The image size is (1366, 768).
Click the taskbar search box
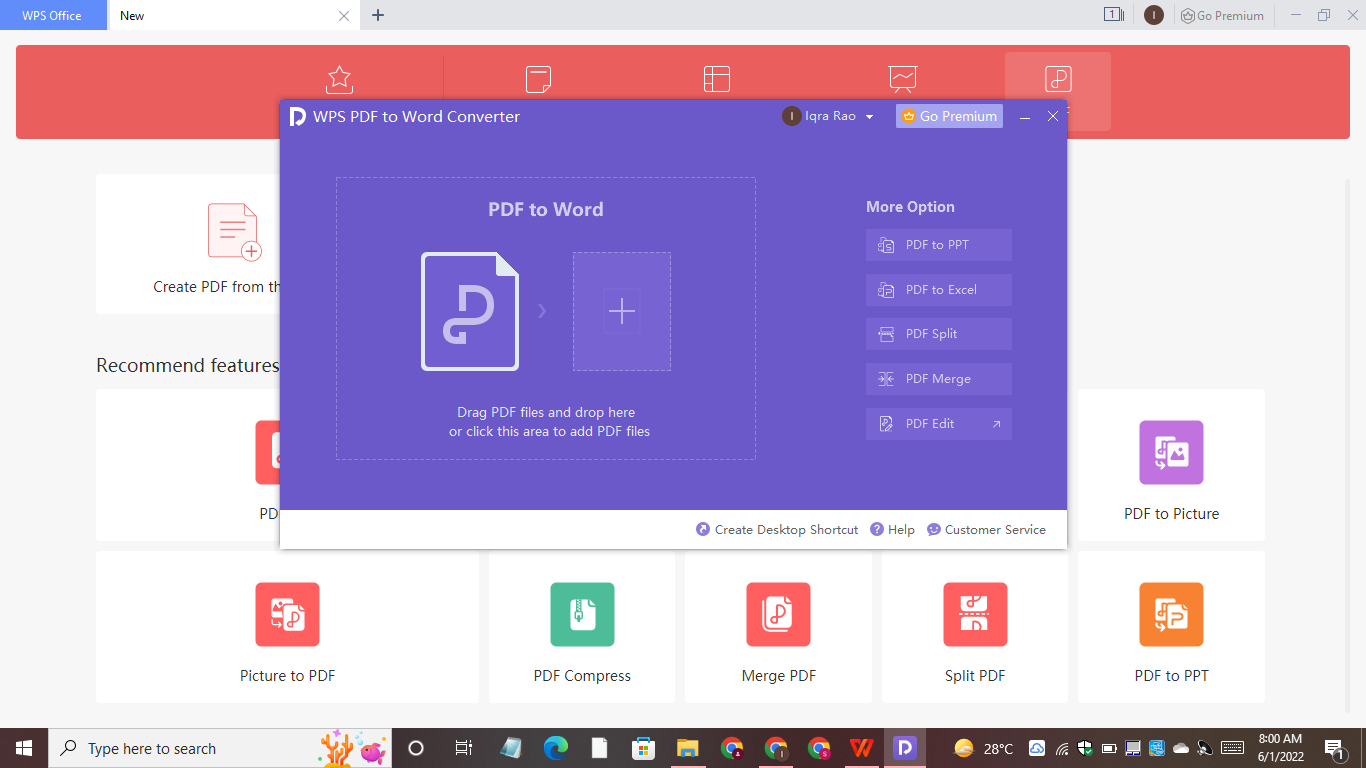[220, 748]
